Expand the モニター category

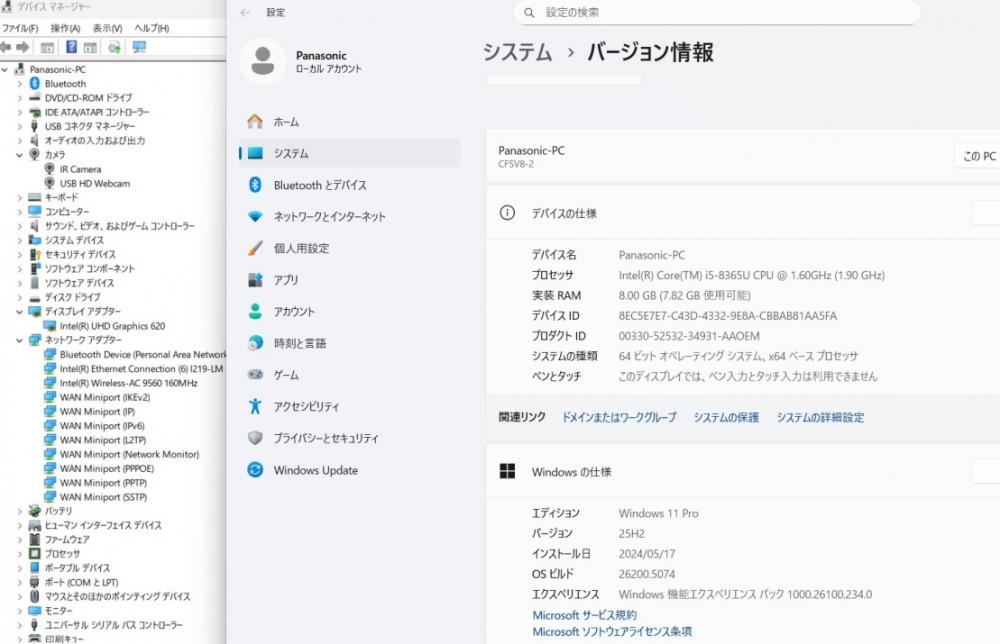[20, 610]
